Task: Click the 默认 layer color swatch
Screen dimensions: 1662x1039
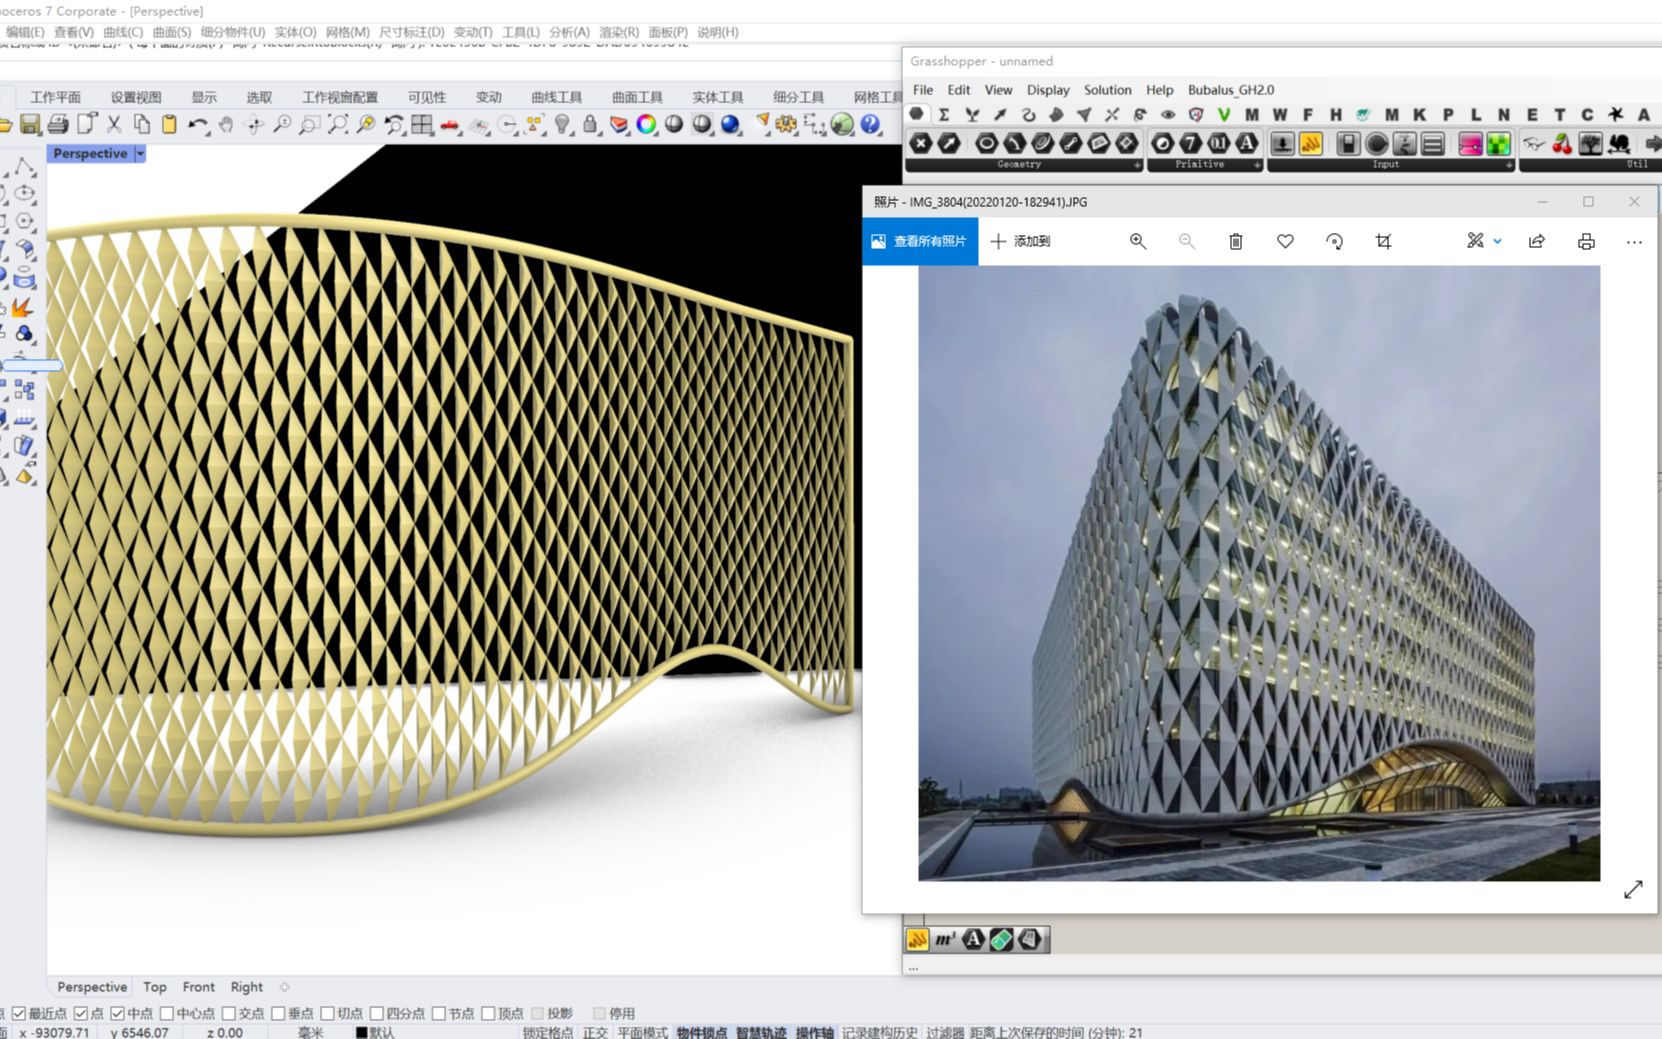Action: coord(362,1032)
